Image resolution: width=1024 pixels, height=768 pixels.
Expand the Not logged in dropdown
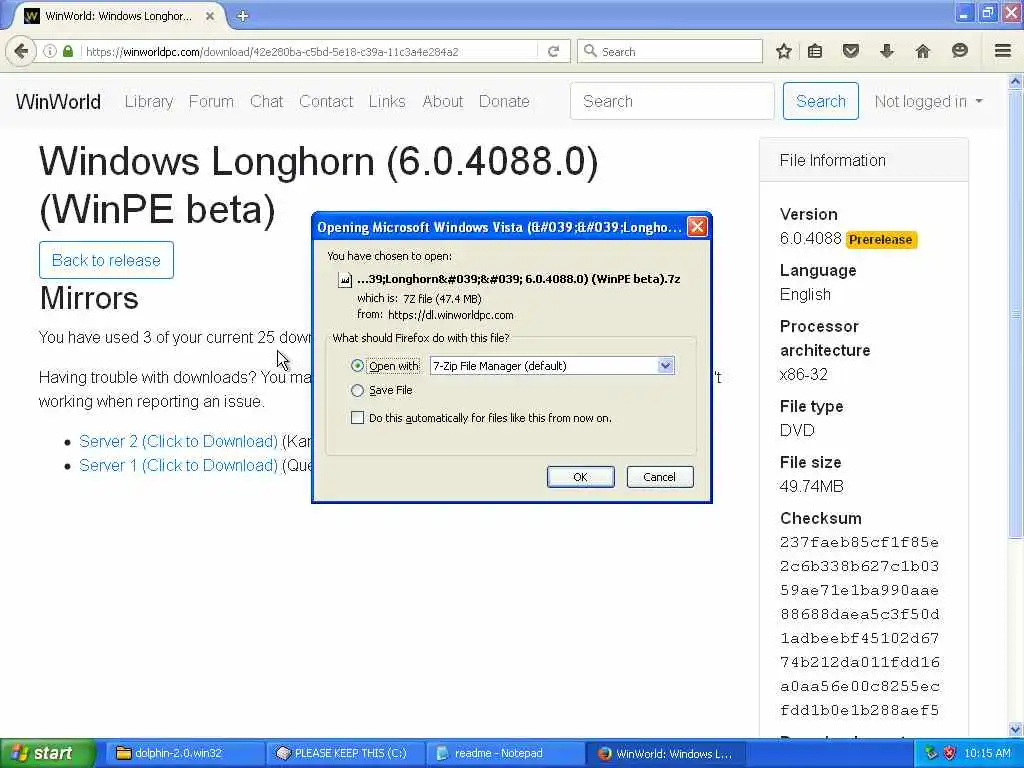click(928, 101)
